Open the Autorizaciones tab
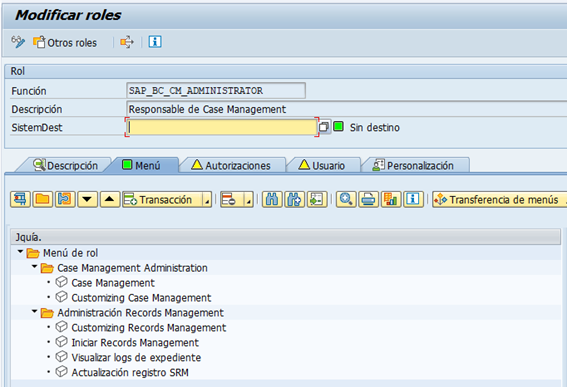Image resolution: width=567 pixels, height=387 pixels. coord(231,165)
